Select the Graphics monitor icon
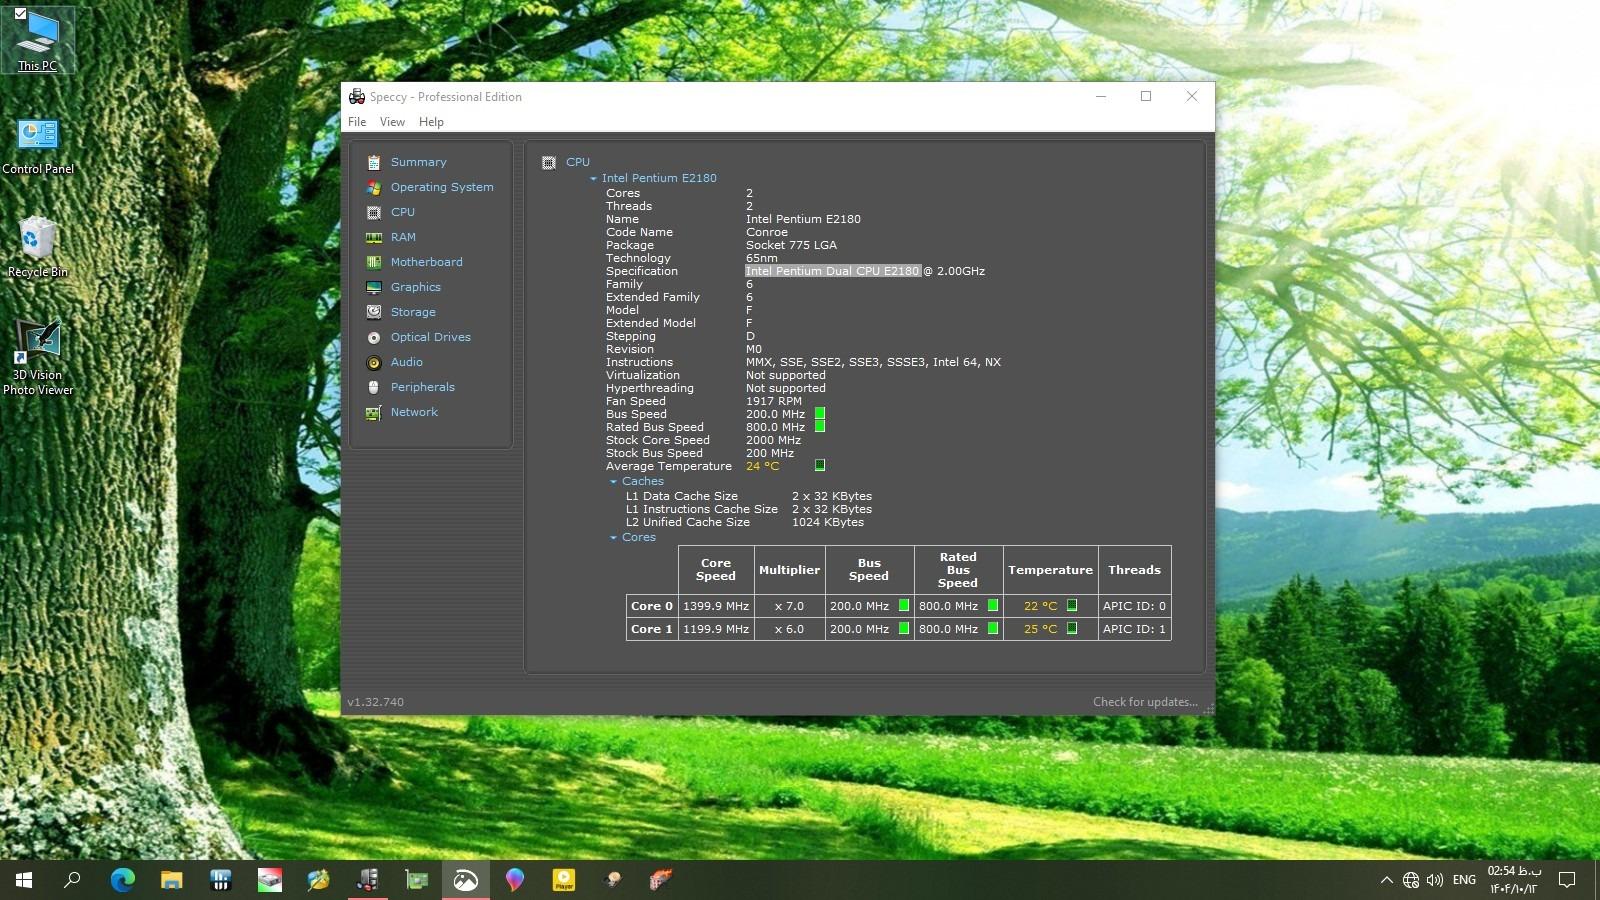Viewport: 1600px width, 900px height. [x=374, y=287]
